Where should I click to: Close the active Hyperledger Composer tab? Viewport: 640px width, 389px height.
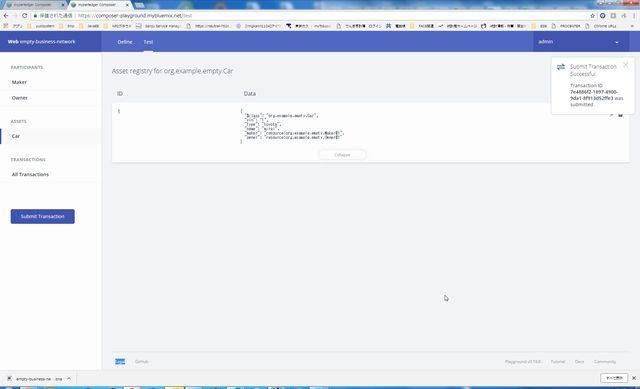click(x=127, y=5)
